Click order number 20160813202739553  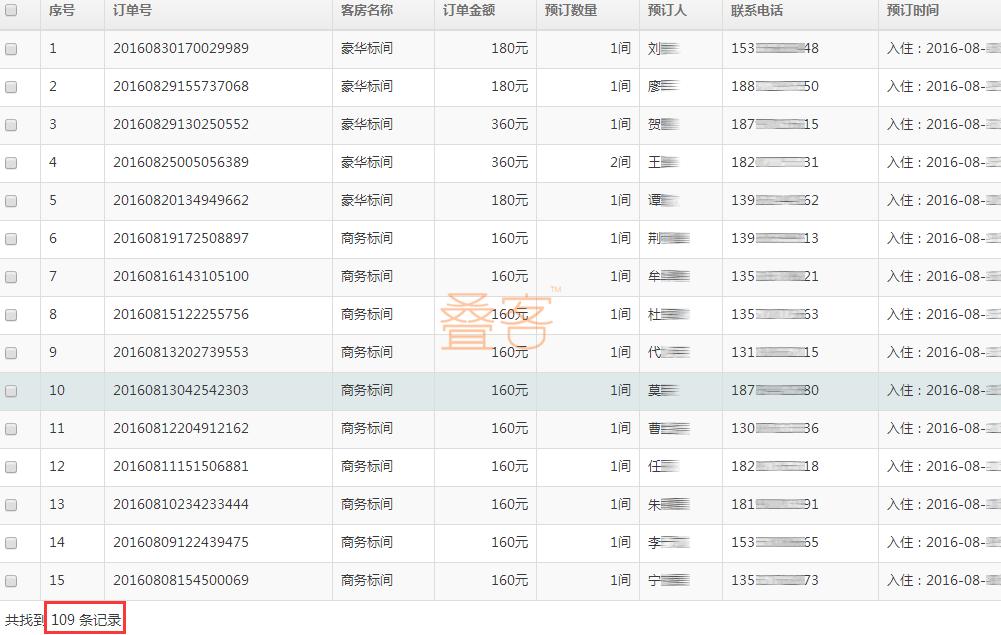tap(178, 353)
